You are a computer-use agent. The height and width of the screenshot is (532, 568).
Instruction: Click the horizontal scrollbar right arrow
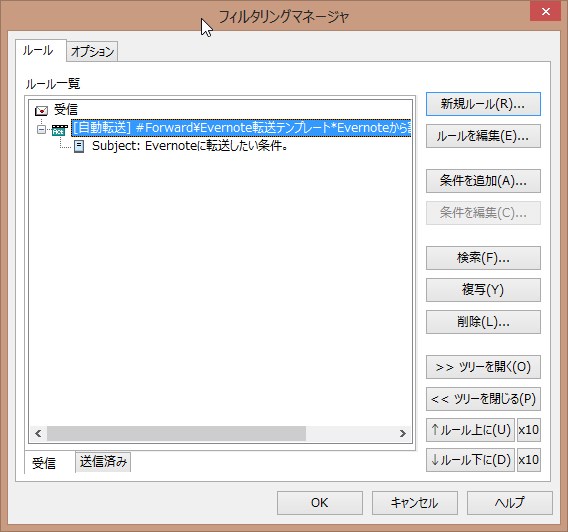tap(402, 433)
